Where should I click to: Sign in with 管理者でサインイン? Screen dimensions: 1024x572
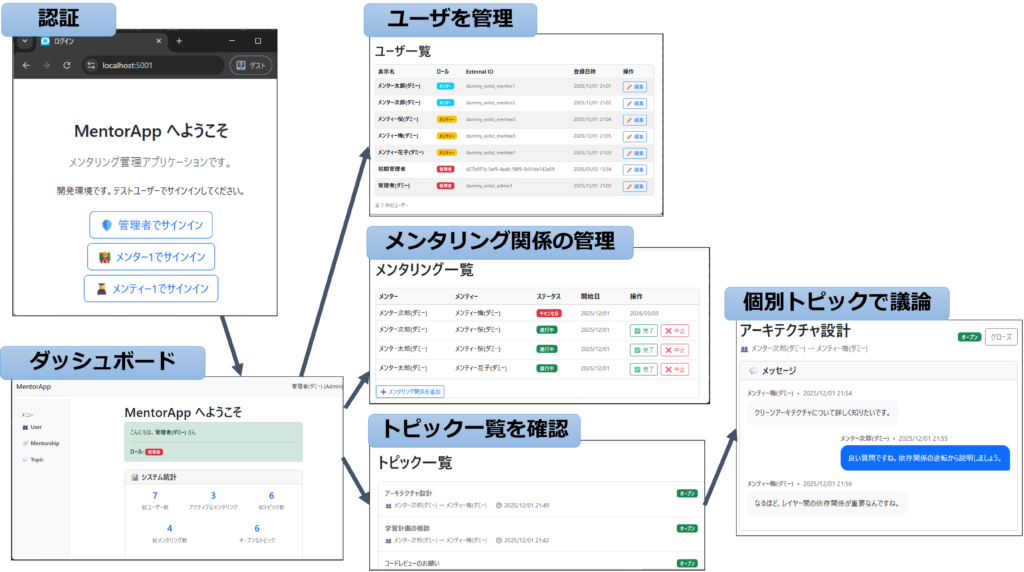click(x=151, y=225)
